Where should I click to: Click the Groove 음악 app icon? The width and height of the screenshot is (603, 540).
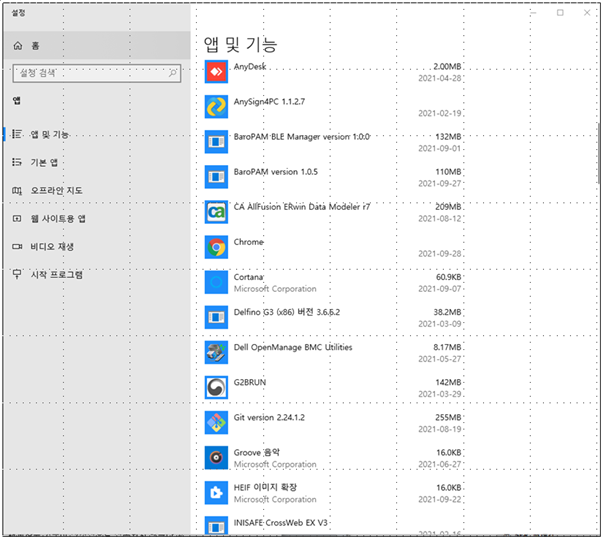coord(216,458)
